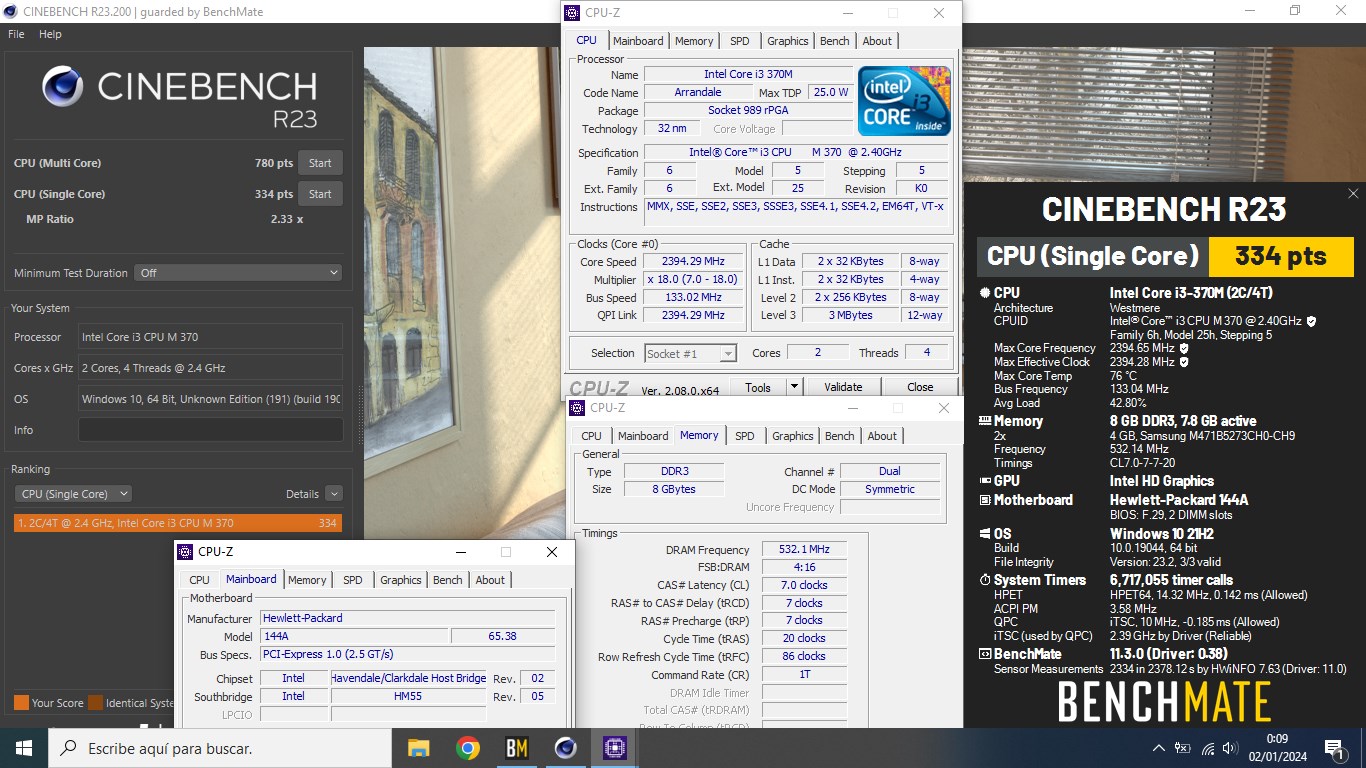Screen dimensions: 1366x768
Task: Click the CPU section icon in the BenchMate panel
Action: point(984,293)
